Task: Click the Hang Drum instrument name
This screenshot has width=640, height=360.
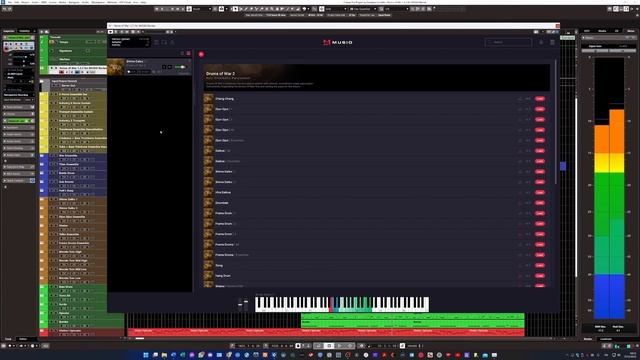Action: [x=223, y=276]
